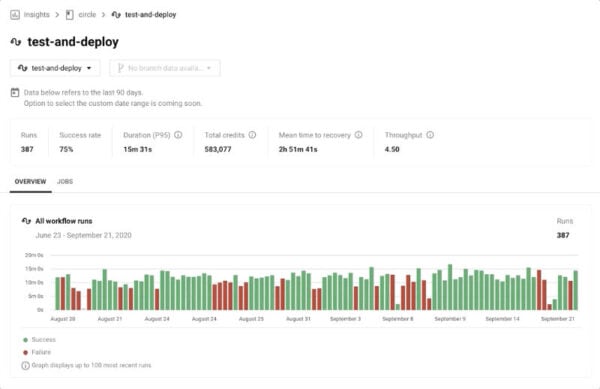Click the September 21 axis label
Screen dimensions: 600x389
pos(558,319)
